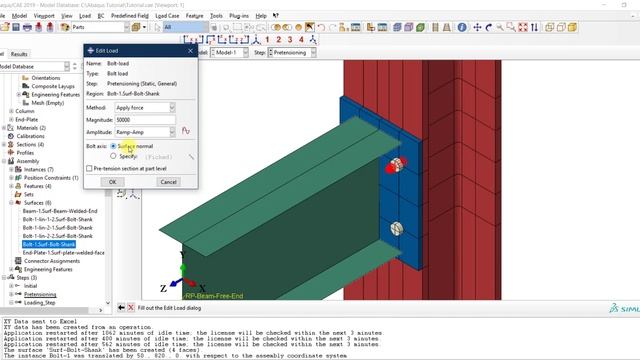Select Surface normal bolt axis option
The width and height of the screenshot is (640, 360).
click(x=113, y=146)
